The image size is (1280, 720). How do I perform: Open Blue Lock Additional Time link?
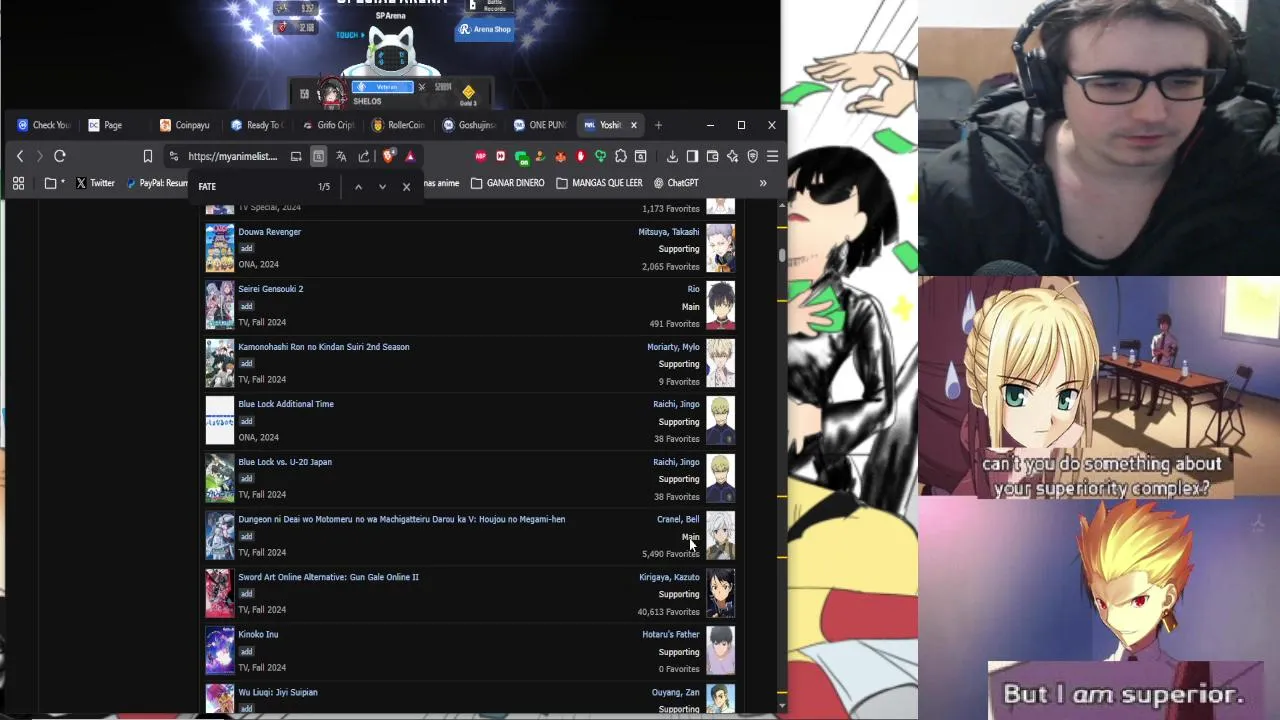[286, 404]
